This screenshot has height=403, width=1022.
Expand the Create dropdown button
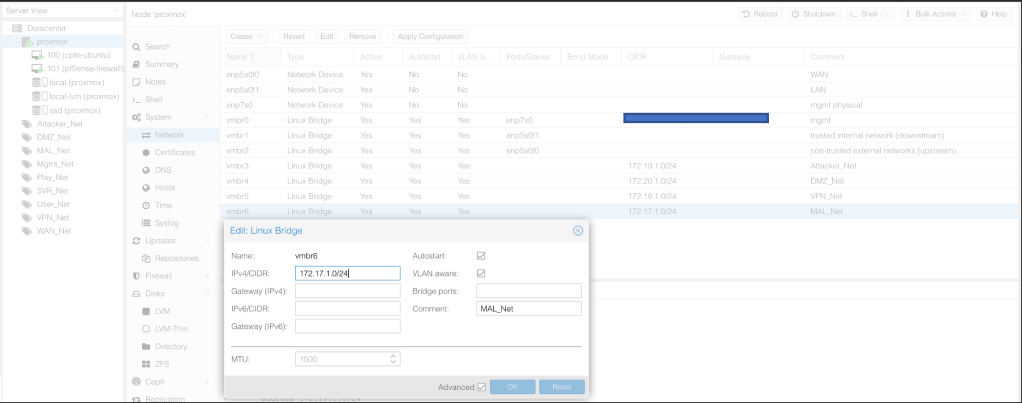[246, 36]
